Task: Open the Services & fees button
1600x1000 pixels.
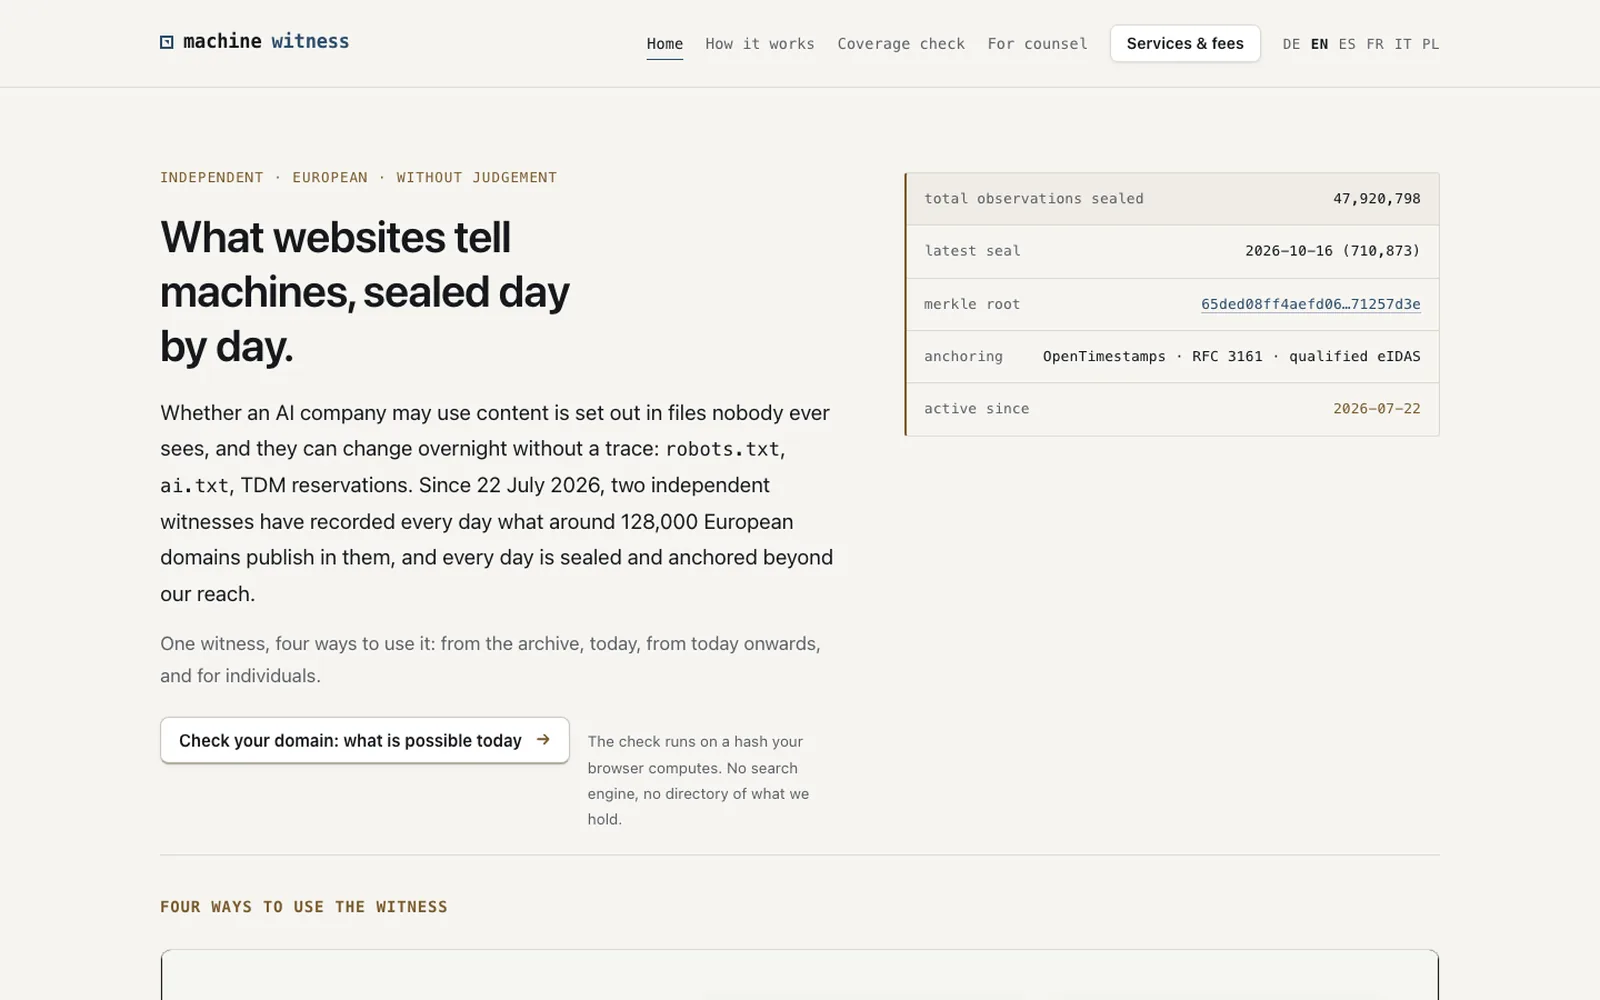Action: (x=1185, y=44)
